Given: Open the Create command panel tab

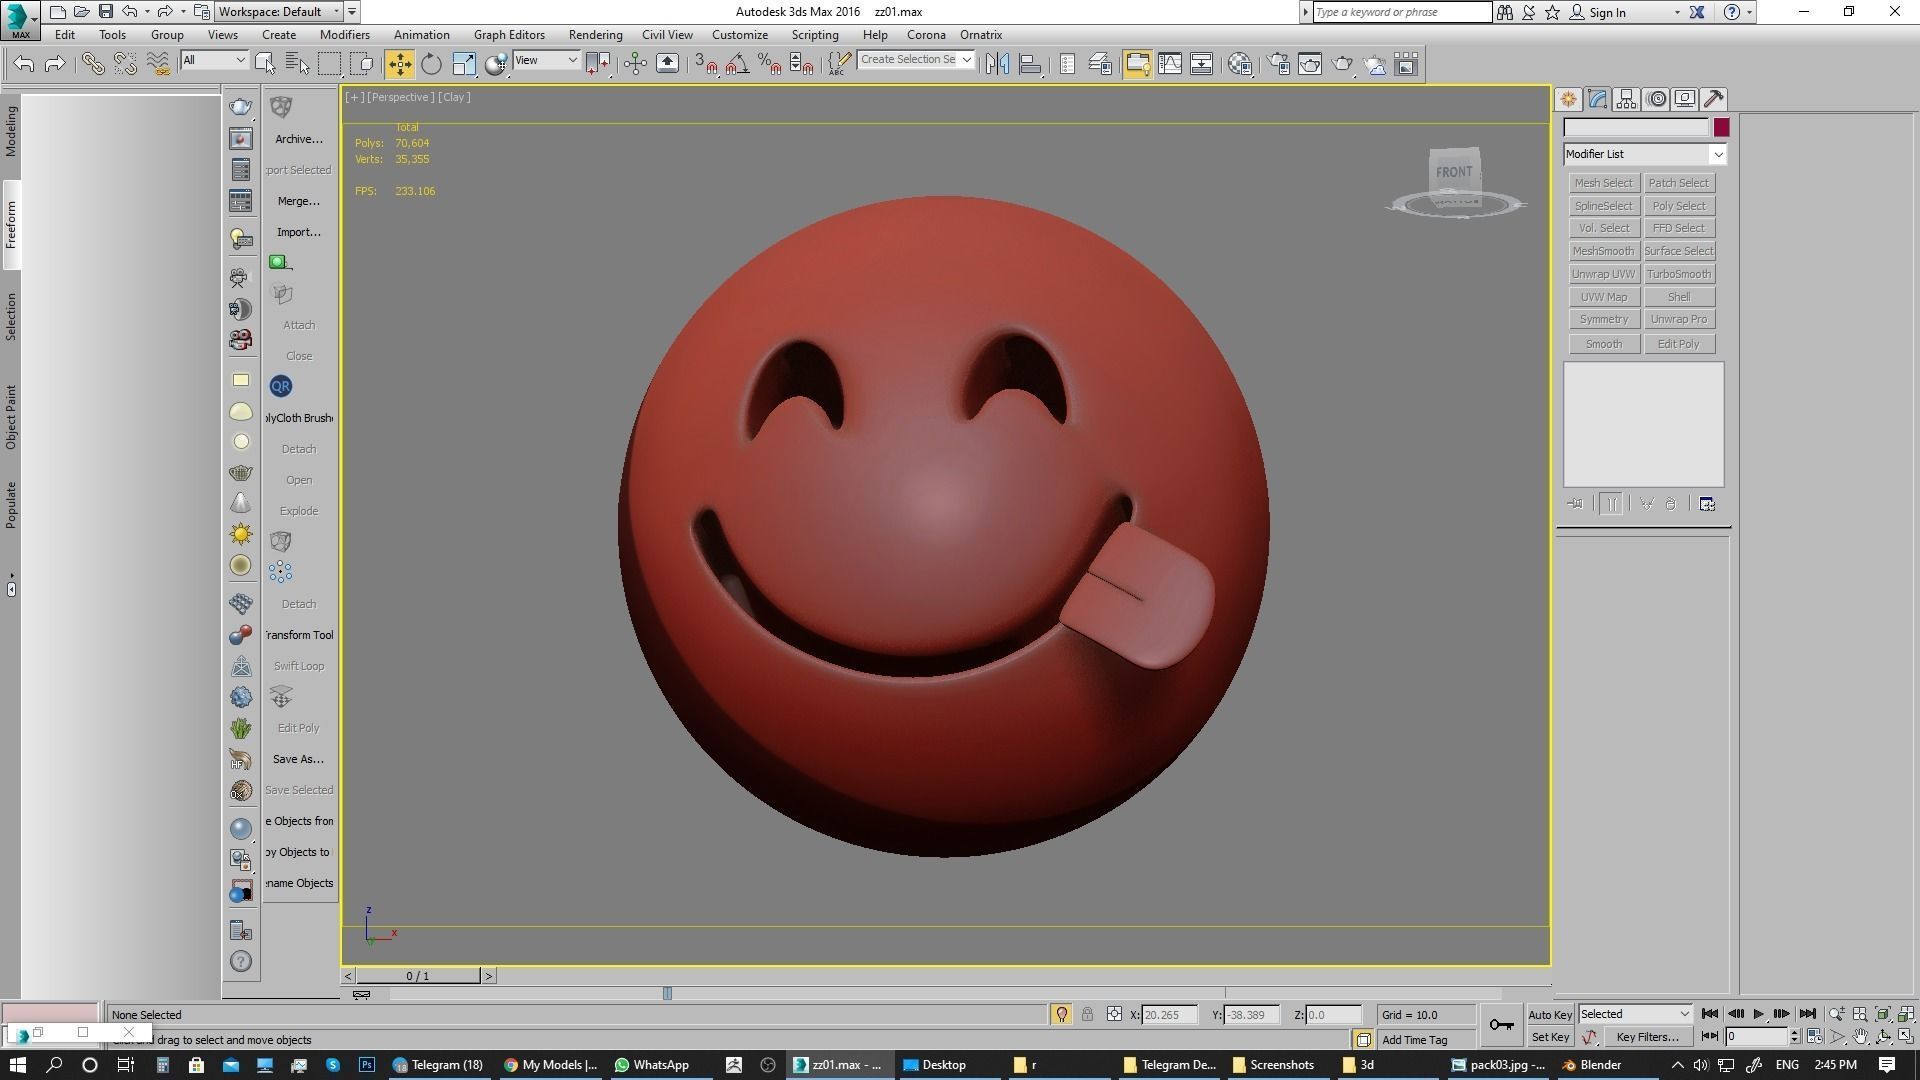Looking at the screenshot, I should pyautogui.click(x=1568, y=99).
